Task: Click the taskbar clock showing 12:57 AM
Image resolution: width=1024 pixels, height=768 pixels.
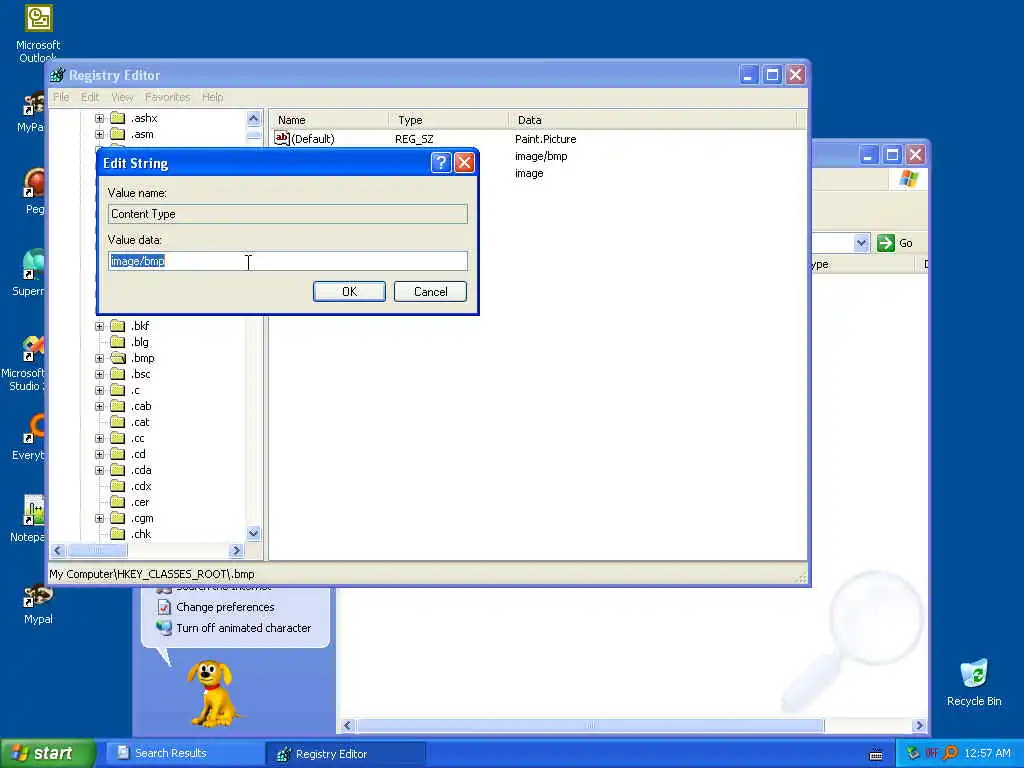Action: (987, 753)
